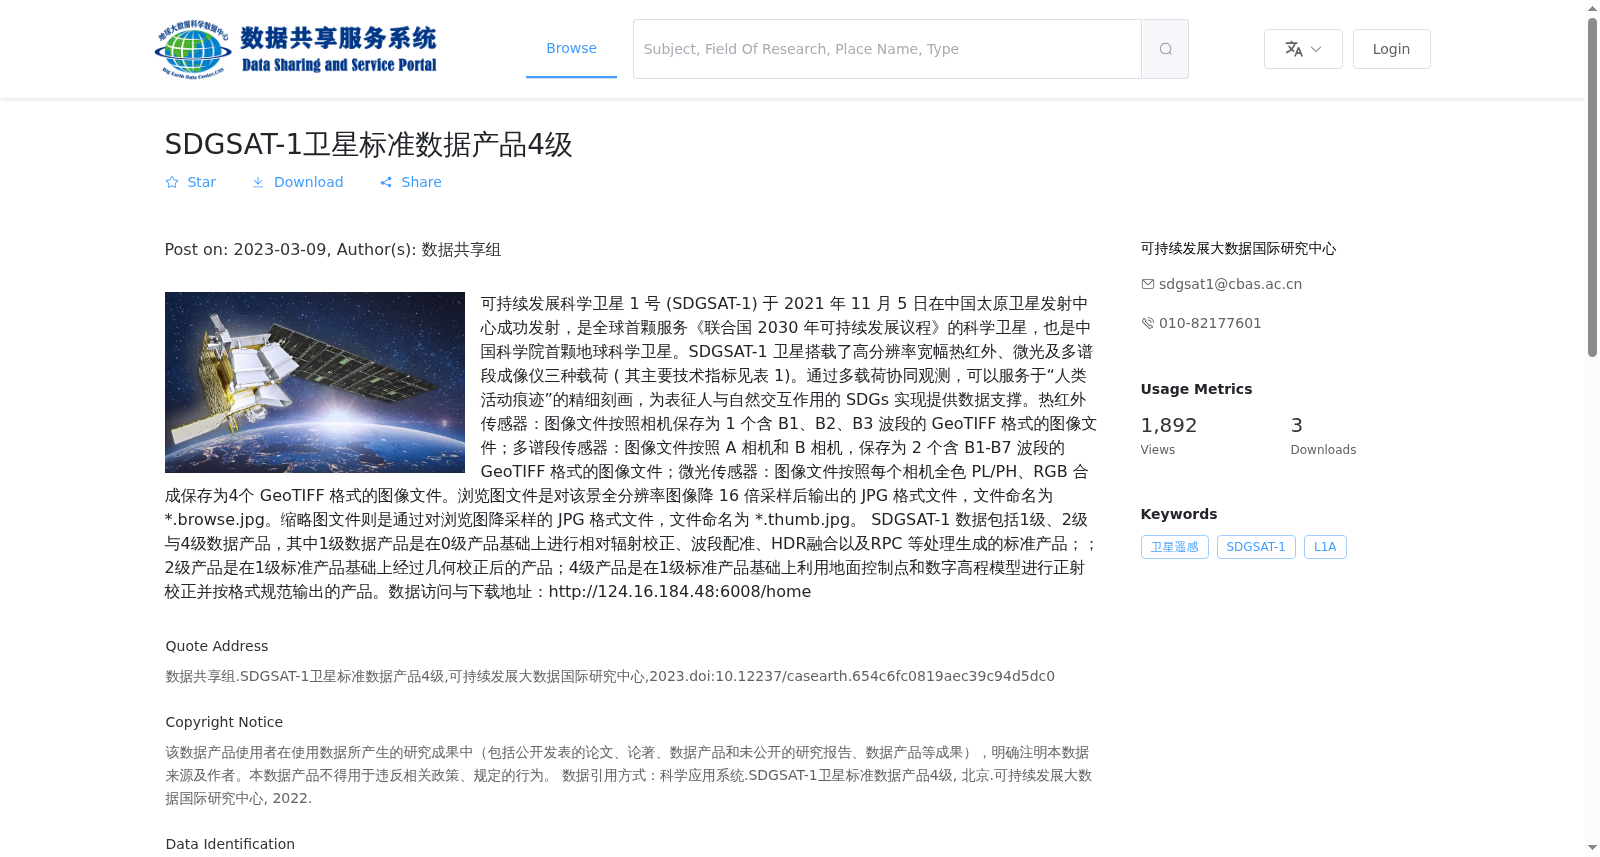Select the L1A keyword tag
1600x857 pixels.
click(1325, 547)
